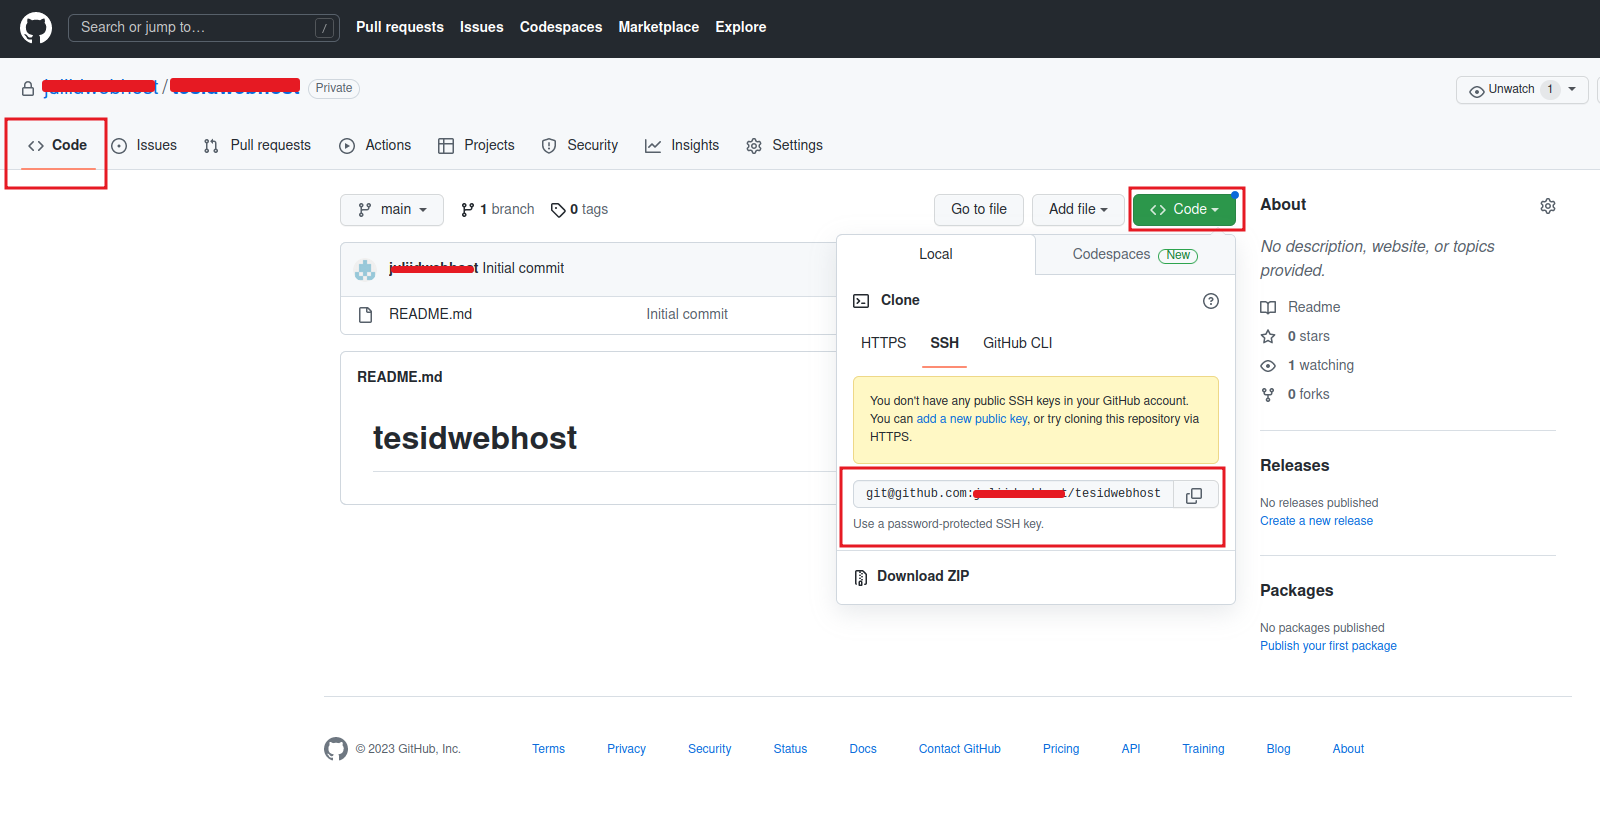Image resolution: width=1600 pixels, height=821 pixels.
Task: Open the footer Docs link
Action: click(x=863, y=750)
